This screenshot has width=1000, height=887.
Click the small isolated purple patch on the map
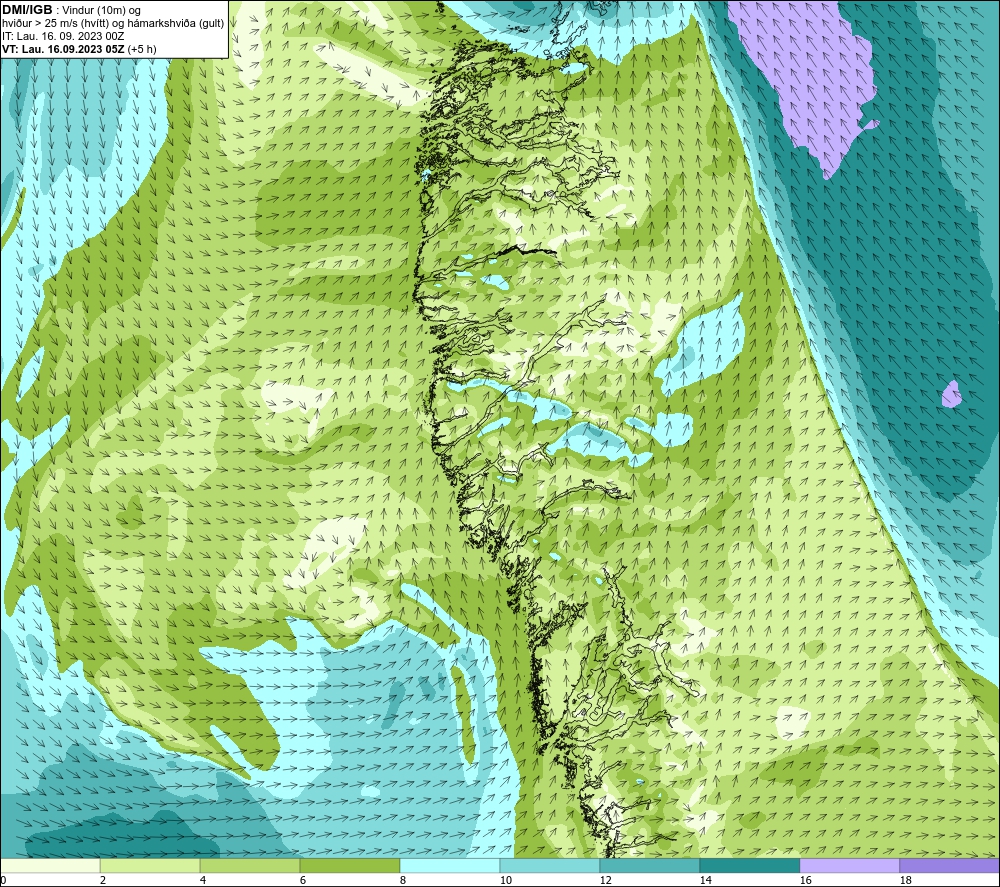tap(951, 394)
